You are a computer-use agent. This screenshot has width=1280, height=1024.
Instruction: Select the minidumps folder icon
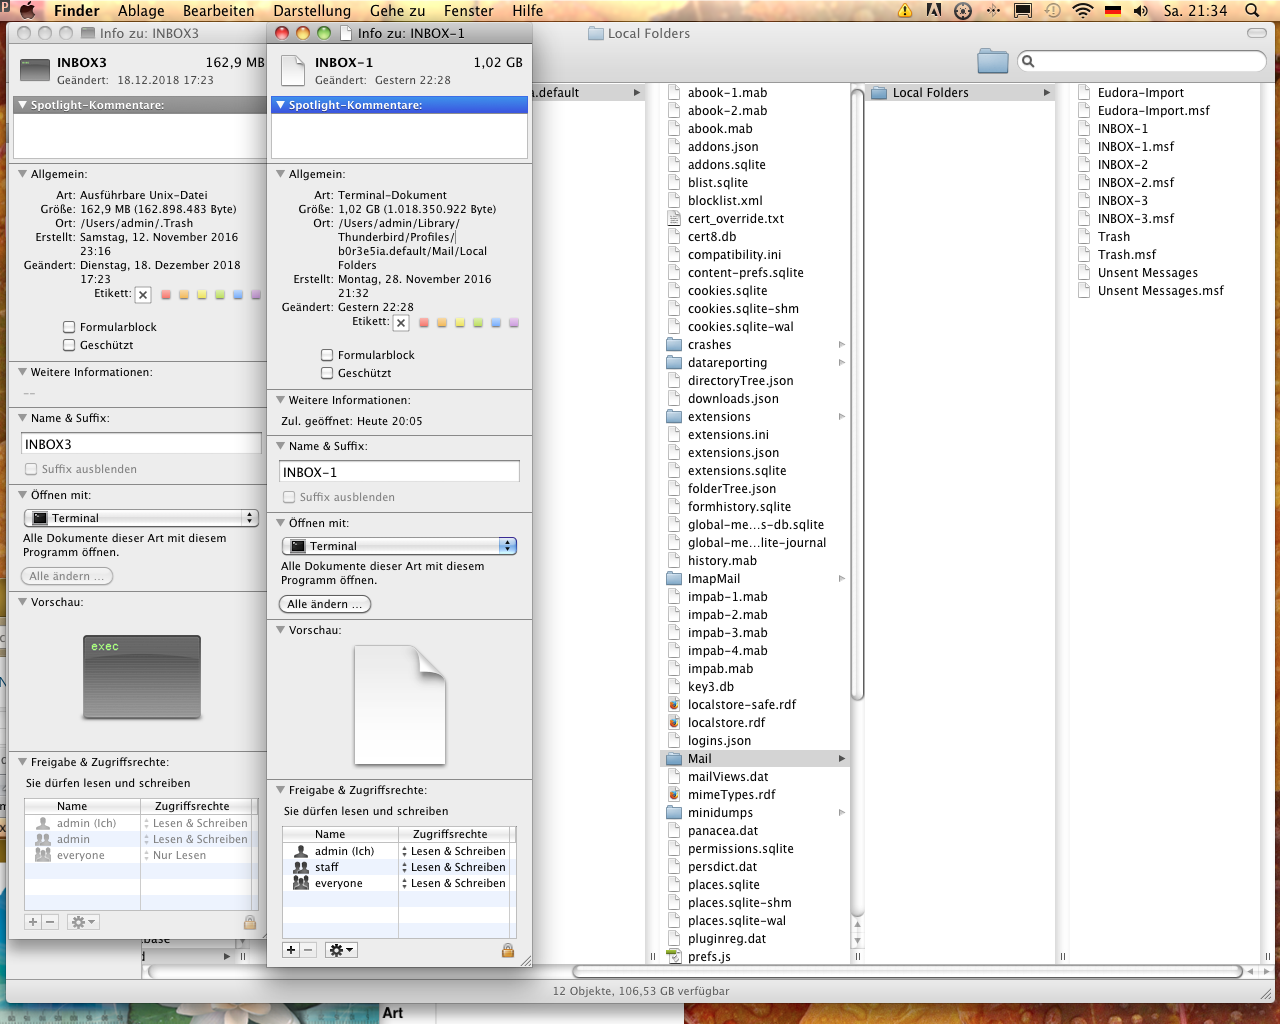click(x=674, y=813)
